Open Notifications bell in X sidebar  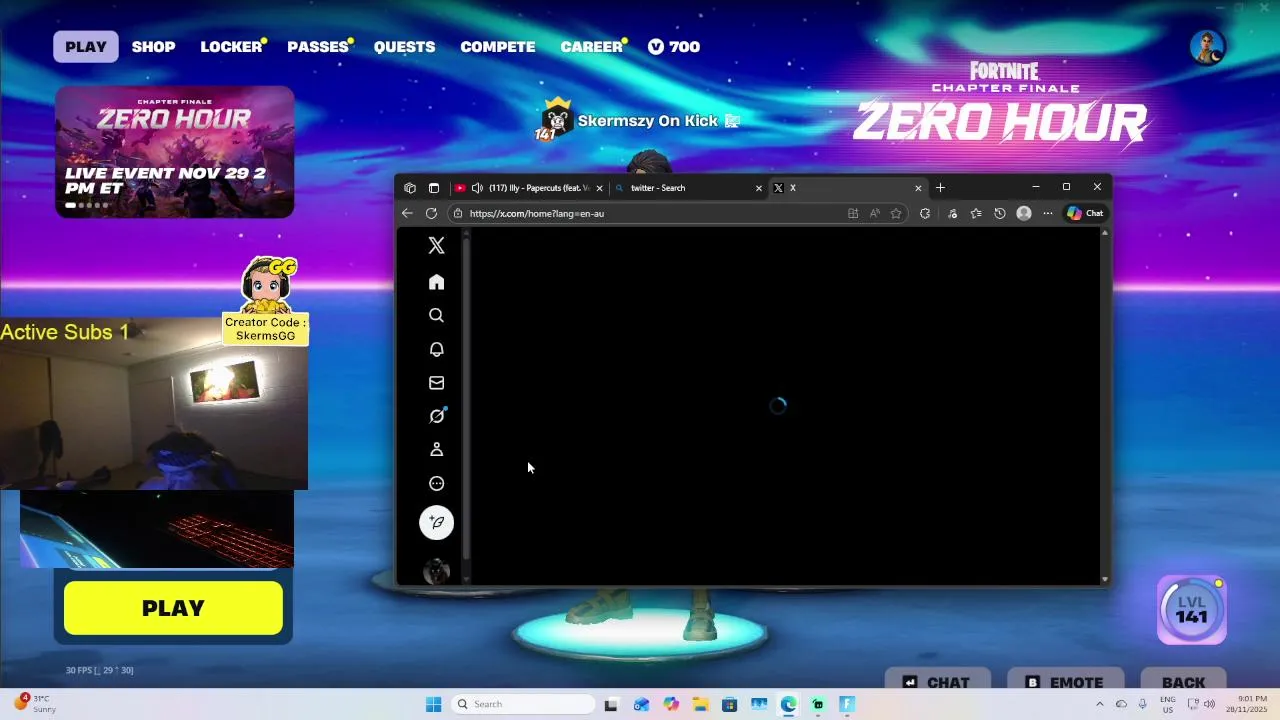[x=436, y=349]
